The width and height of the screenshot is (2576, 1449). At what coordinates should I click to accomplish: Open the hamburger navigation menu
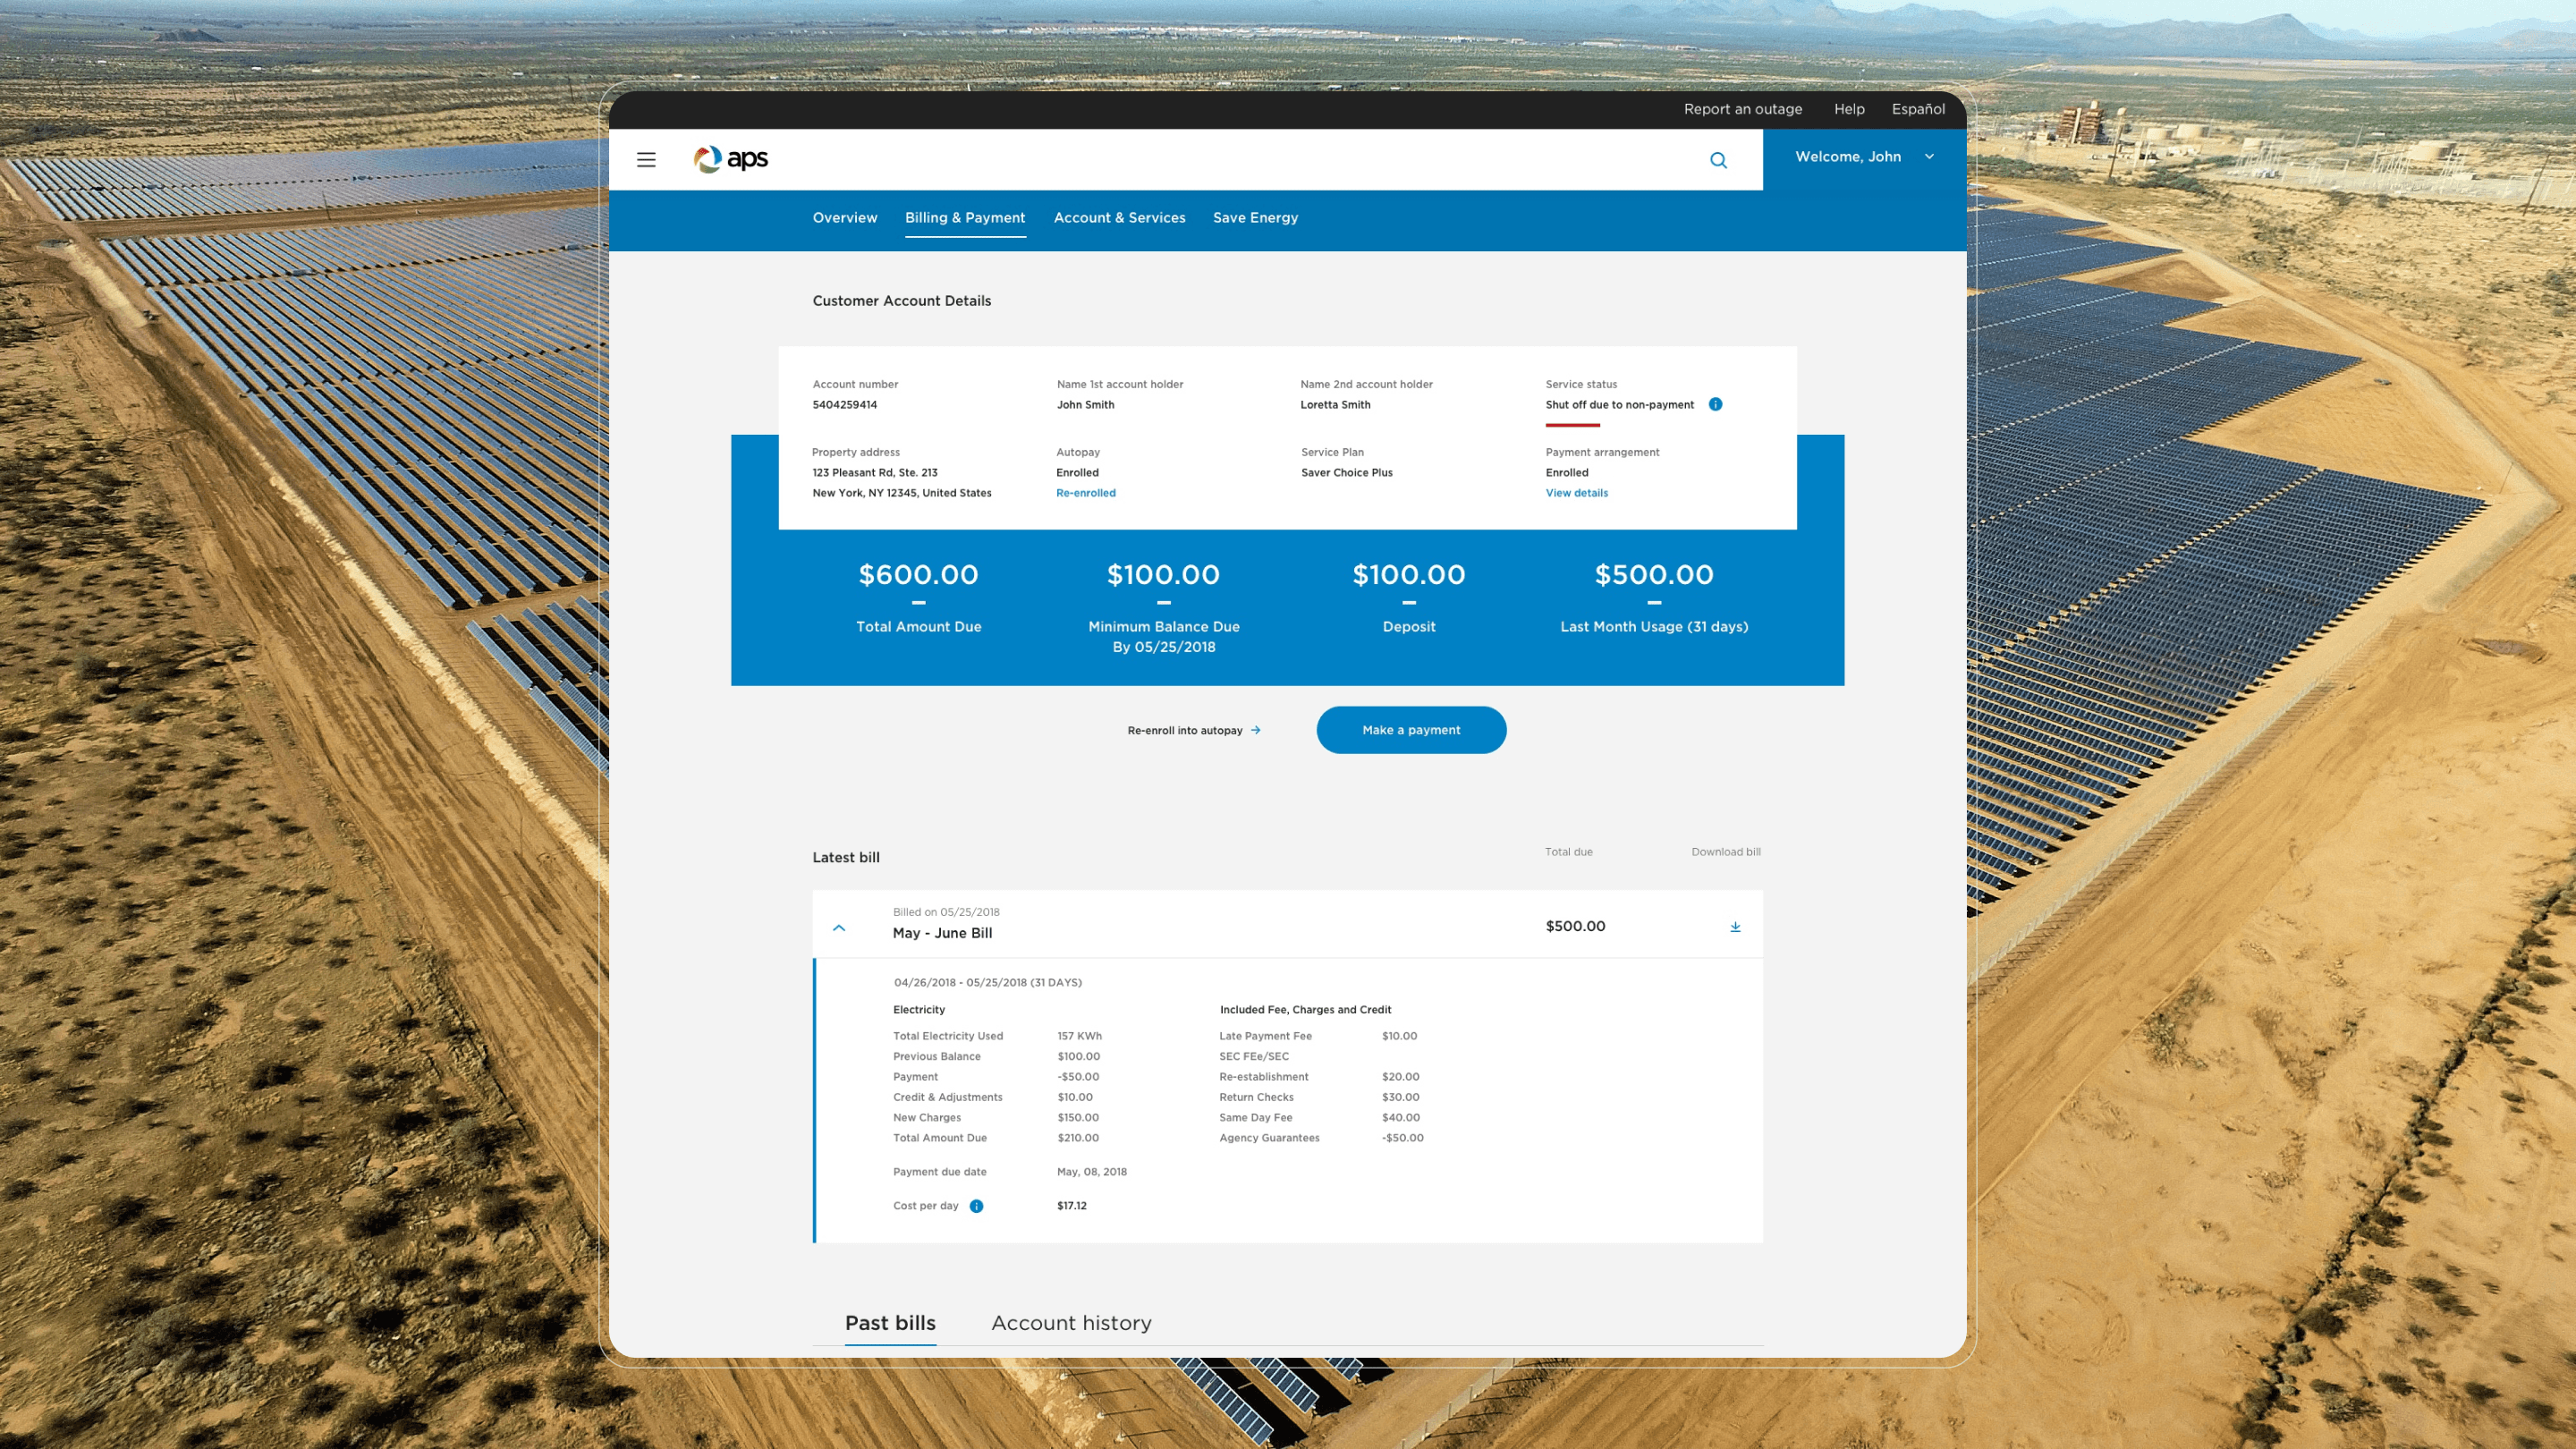(x=646, y=159)
